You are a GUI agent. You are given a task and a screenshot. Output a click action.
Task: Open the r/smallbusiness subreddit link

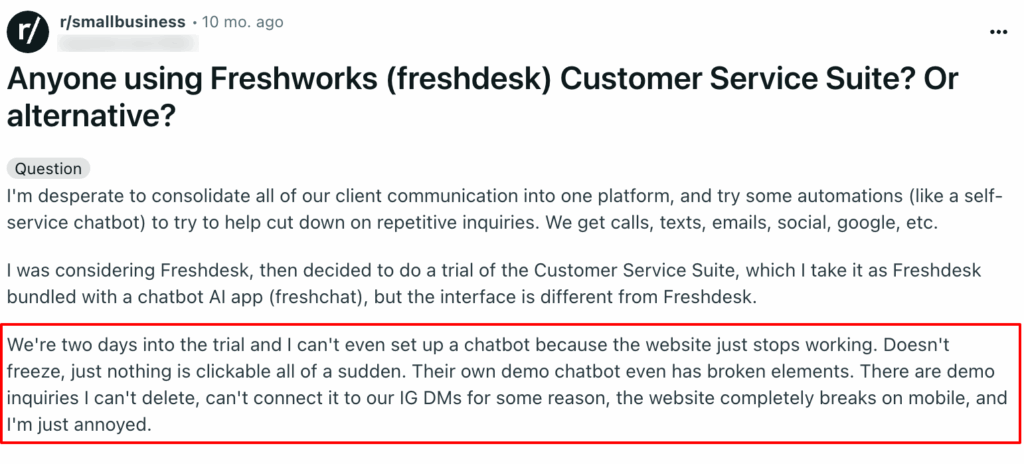[123, 22]
